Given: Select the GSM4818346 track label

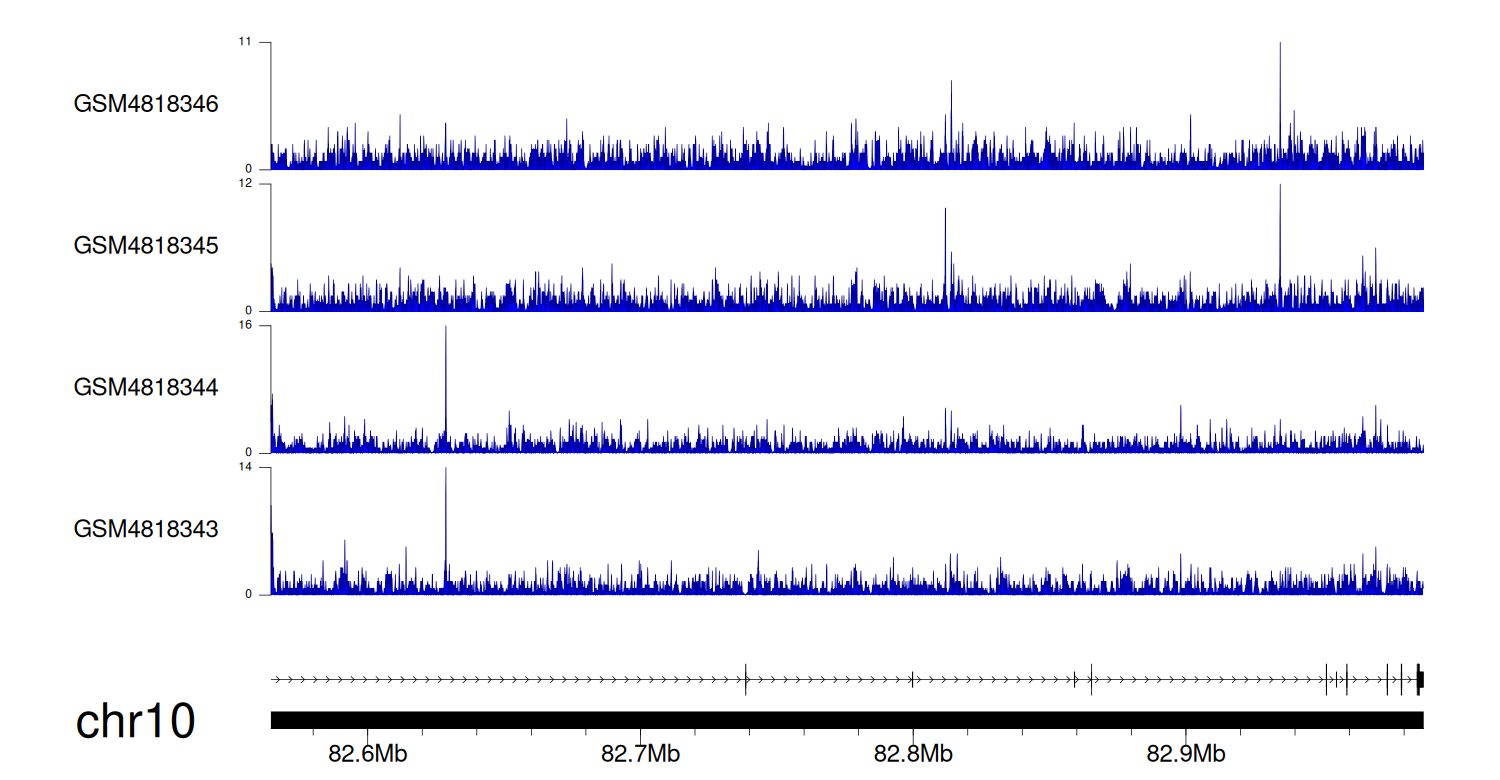Looking at the screenshot, I should [146, 104].
